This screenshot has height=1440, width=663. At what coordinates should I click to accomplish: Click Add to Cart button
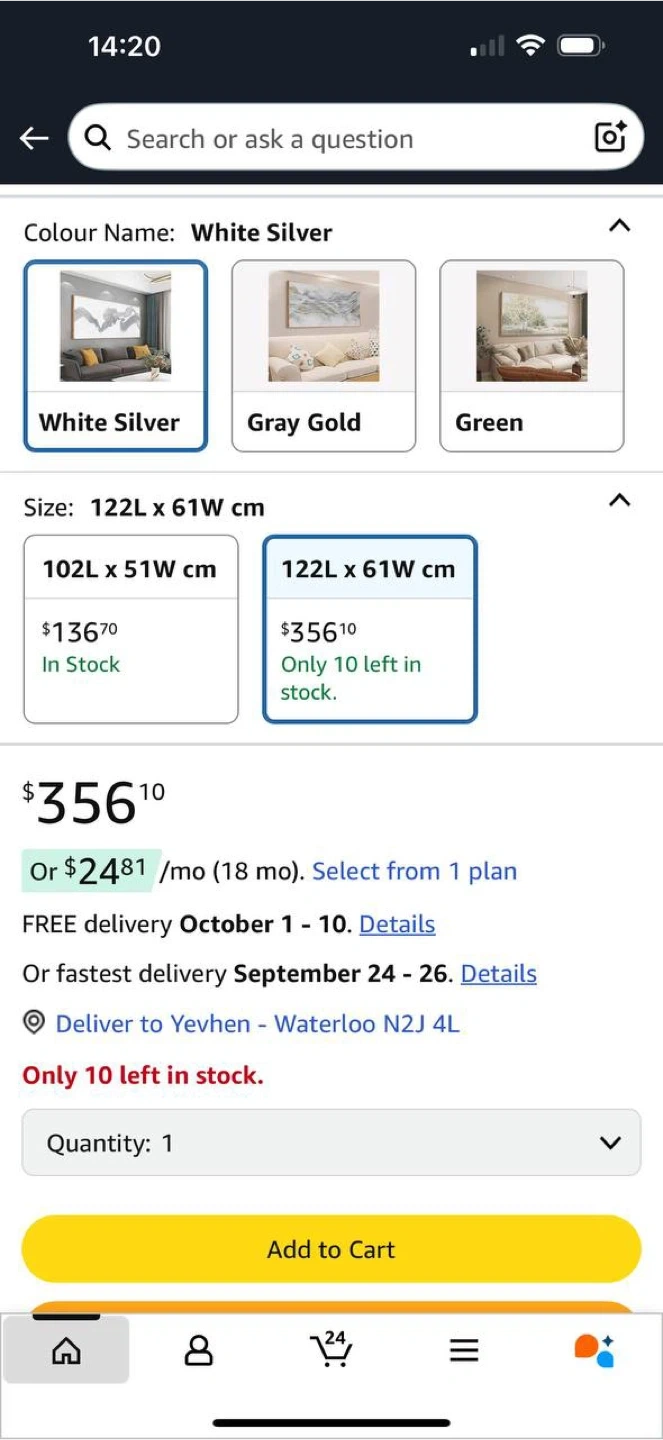[331, 1249]
